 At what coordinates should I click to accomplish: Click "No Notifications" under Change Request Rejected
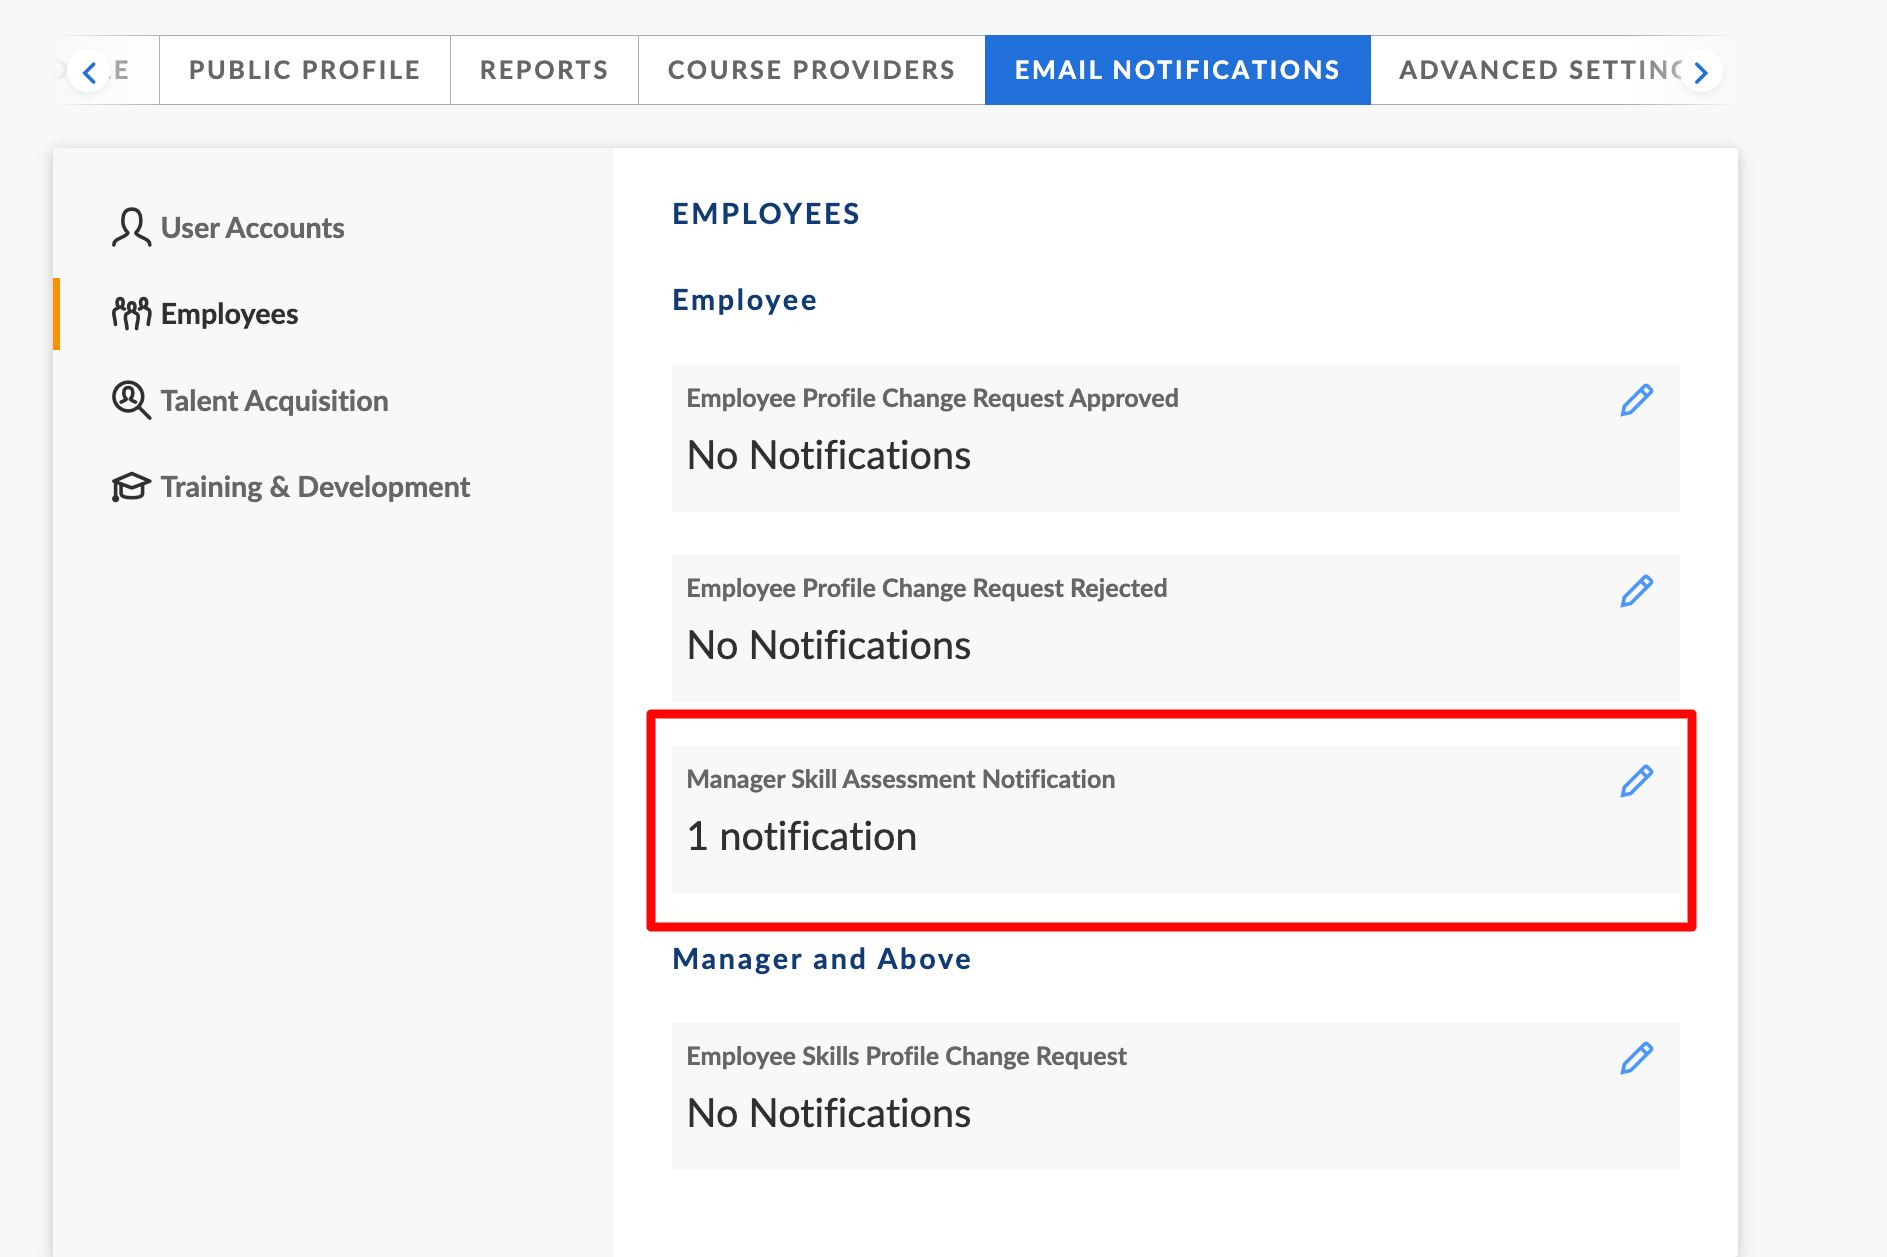(828, 646)
